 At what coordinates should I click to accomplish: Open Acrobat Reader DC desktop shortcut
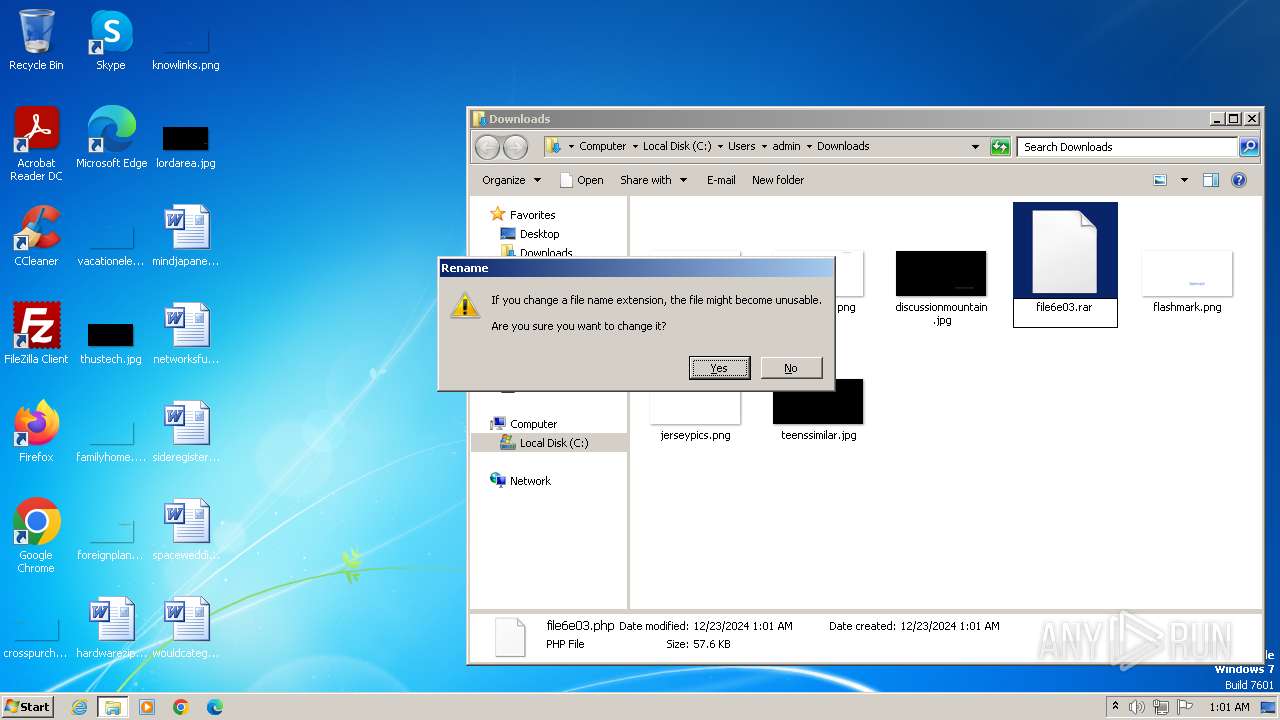(36, 144)
